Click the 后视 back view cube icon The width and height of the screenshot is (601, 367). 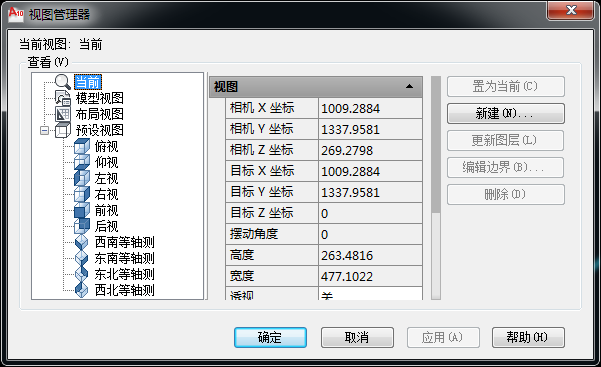point(82,226)
